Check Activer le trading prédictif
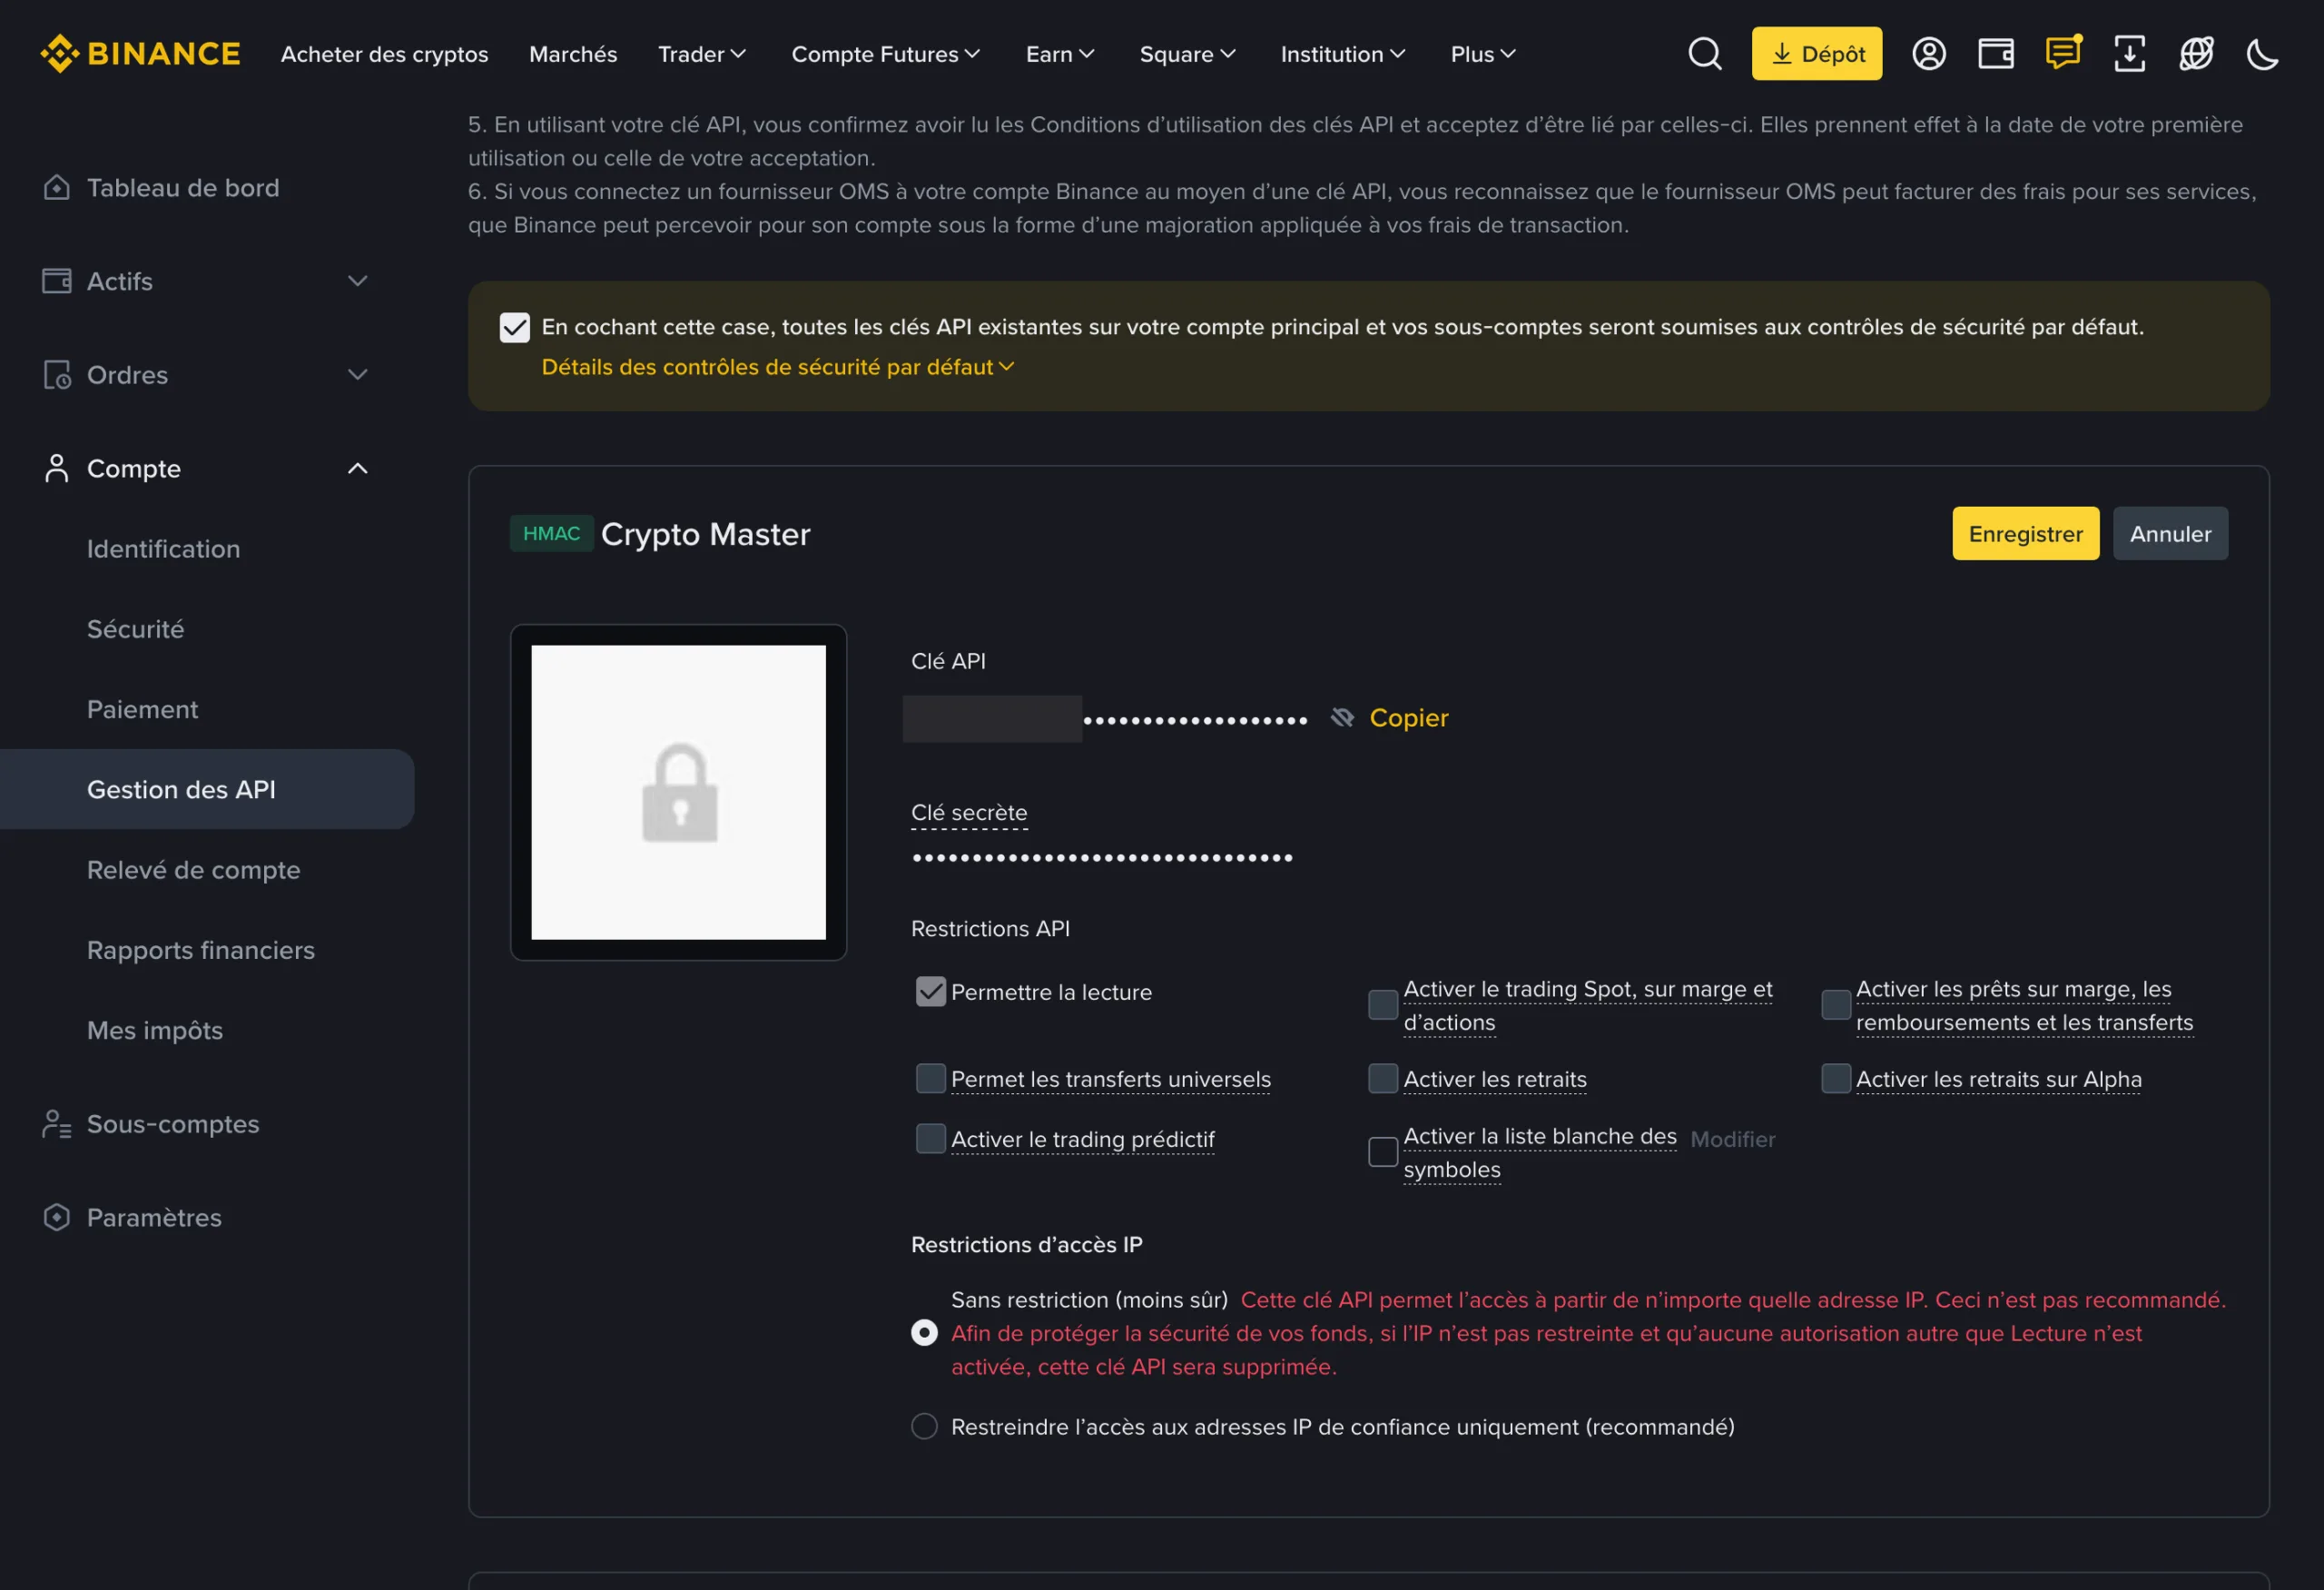 click(931, 1139)
